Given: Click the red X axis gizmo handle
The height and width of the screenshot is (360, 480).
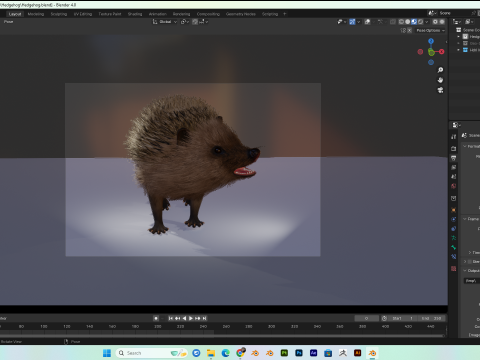Looking at the screenshot, I should [442, 52].
